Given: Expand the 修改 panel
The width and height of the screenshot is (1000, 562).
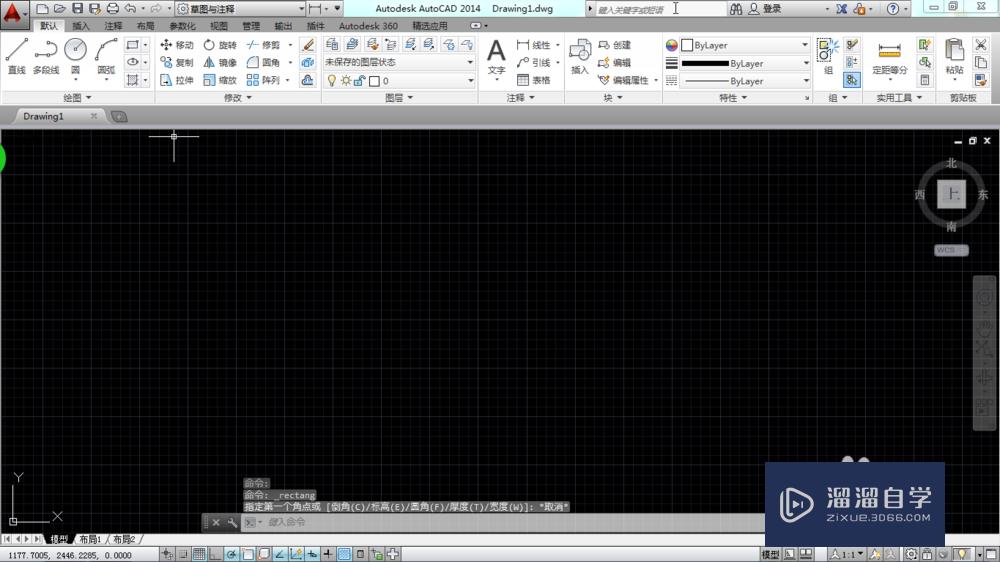Looking at the screenshot, I should pos(238,98).
